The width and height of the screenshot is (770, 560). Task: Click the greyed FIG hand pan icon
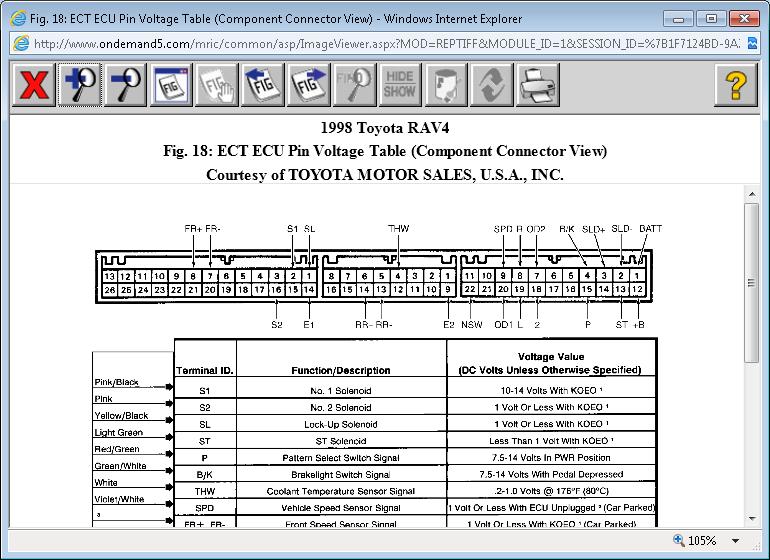coord(217,84)
